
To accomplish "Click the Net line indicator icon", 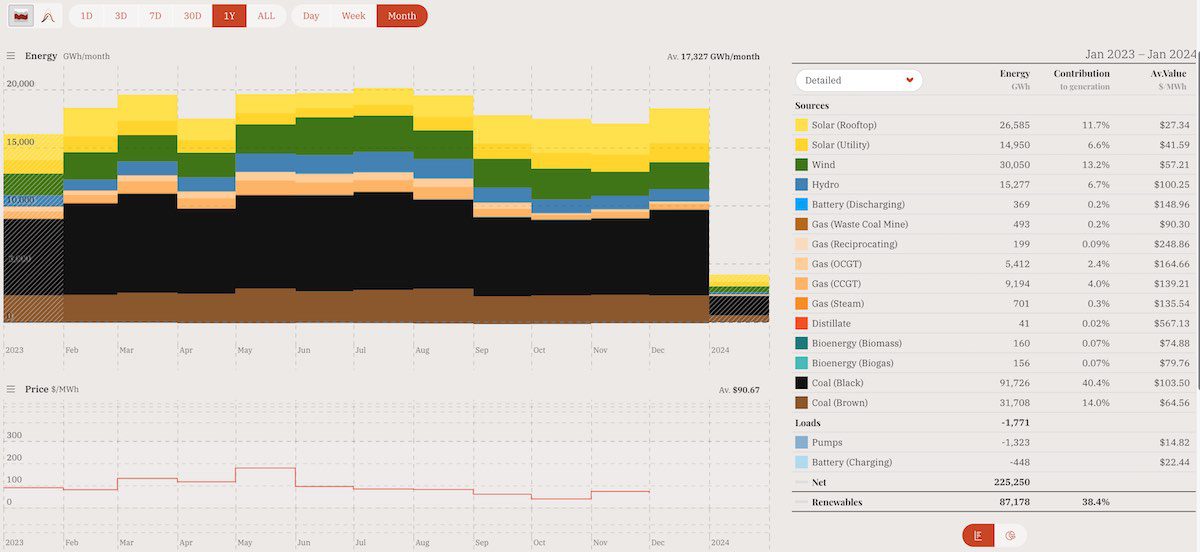I will pyautogui.click(x=801, y=482).
